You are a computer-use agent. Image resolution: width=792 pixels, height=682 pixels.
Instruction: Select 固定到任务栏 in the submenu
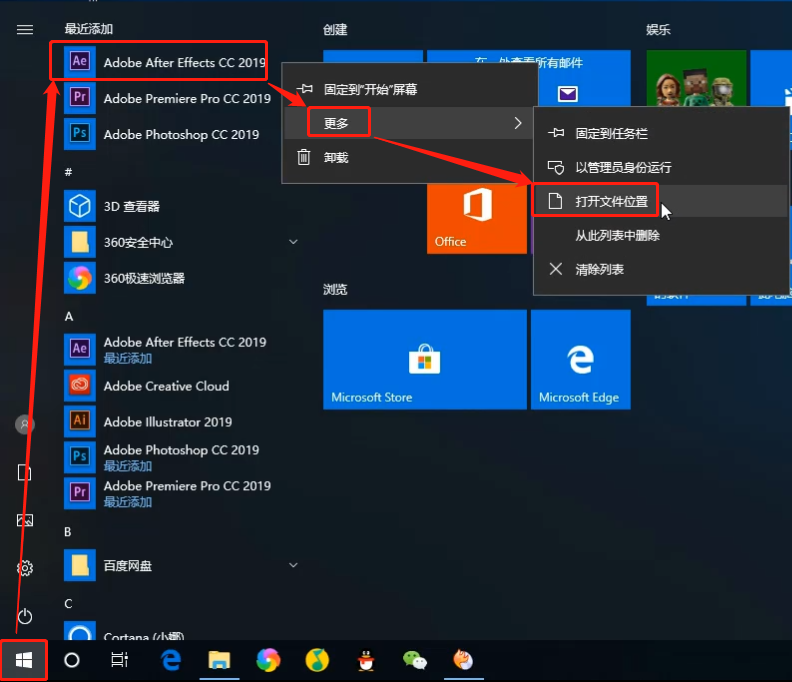pos(661,133)
